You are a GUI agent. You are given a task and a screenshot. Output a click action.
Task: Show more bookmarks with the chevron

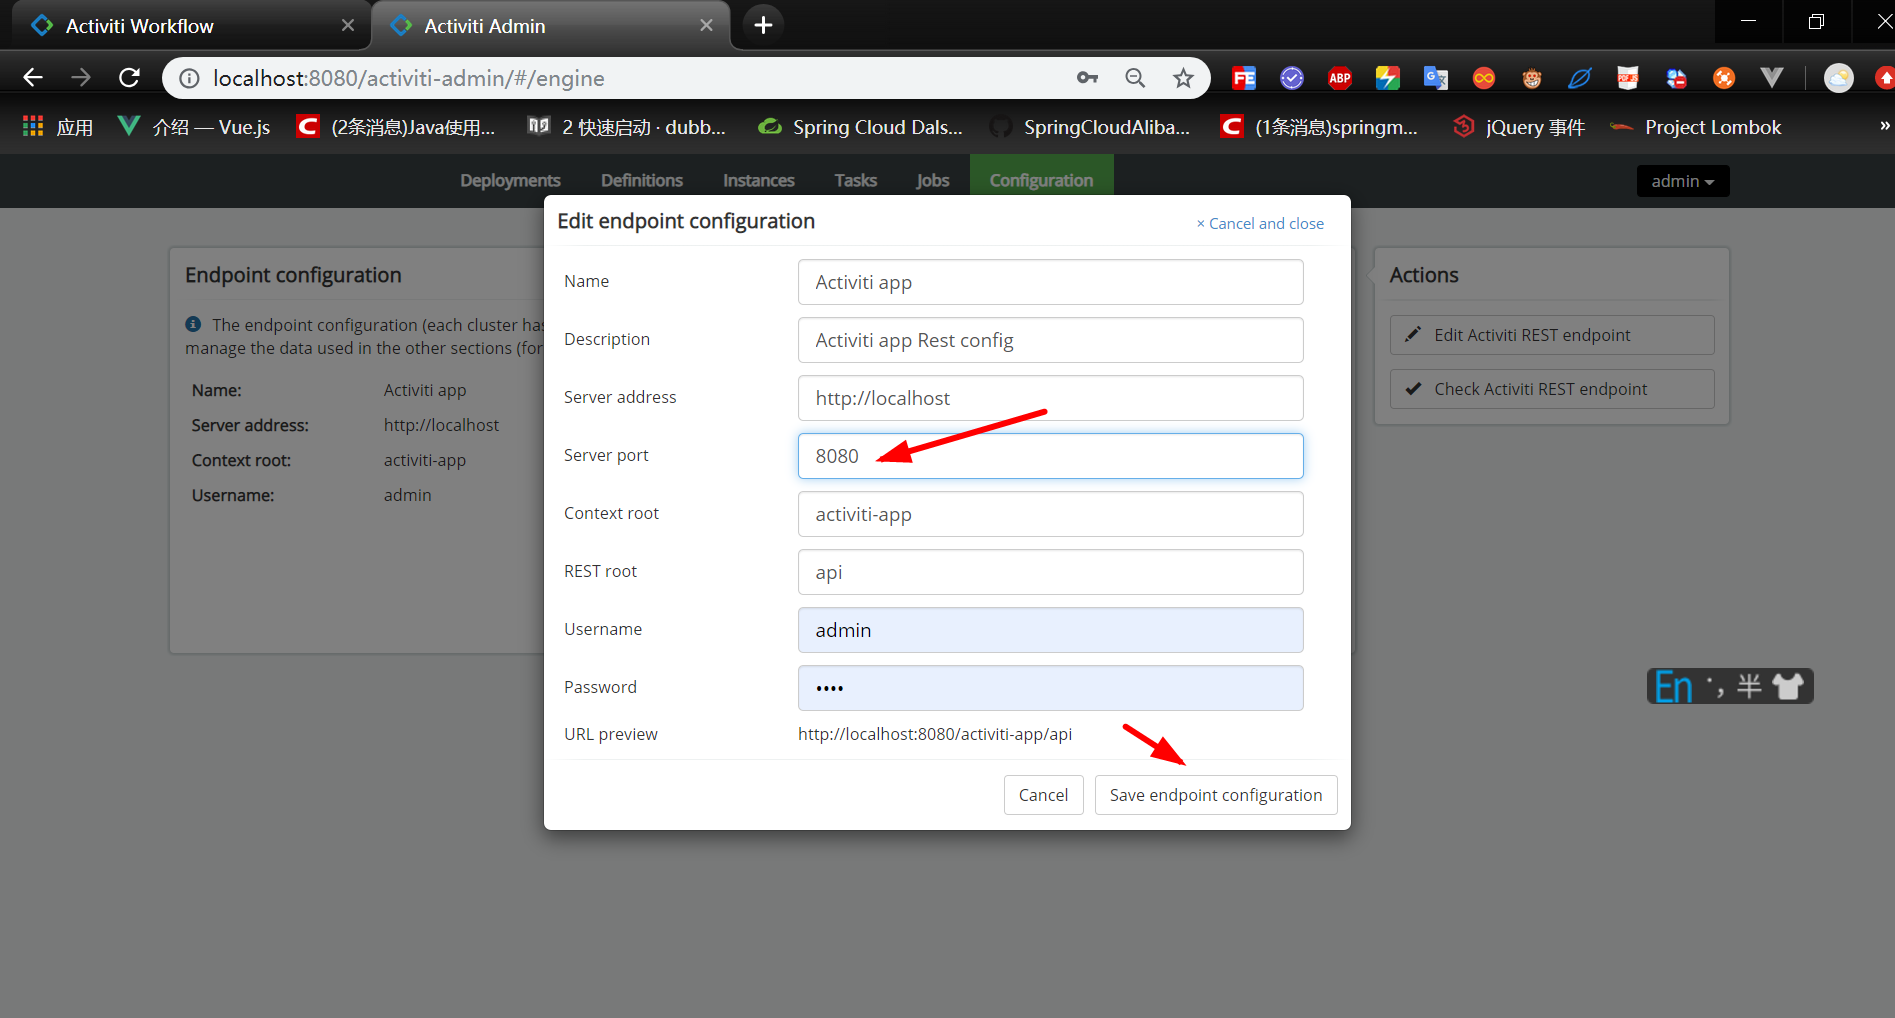[1884, 126]
